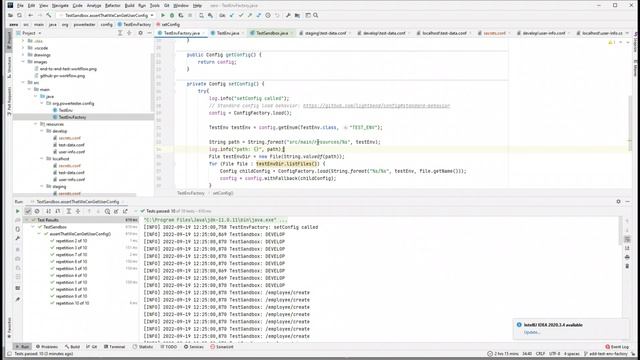Select repetition 10 of 10 test result
Viewport: 640px width, 360px height.
tap(72, 303)
